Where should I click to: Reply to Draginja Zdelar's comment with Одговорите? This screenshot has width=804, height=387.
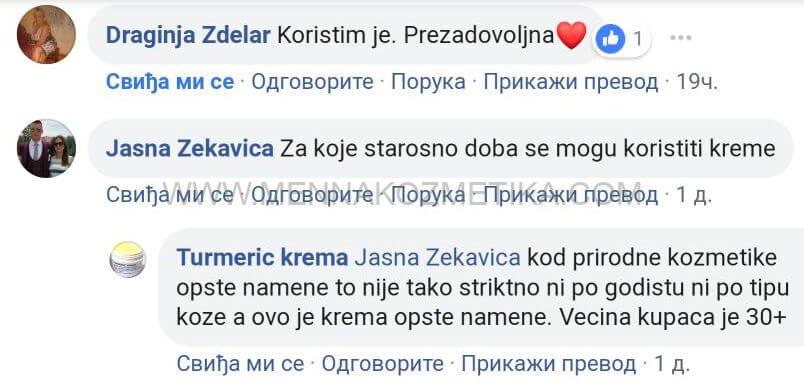(x=312, y=82)
